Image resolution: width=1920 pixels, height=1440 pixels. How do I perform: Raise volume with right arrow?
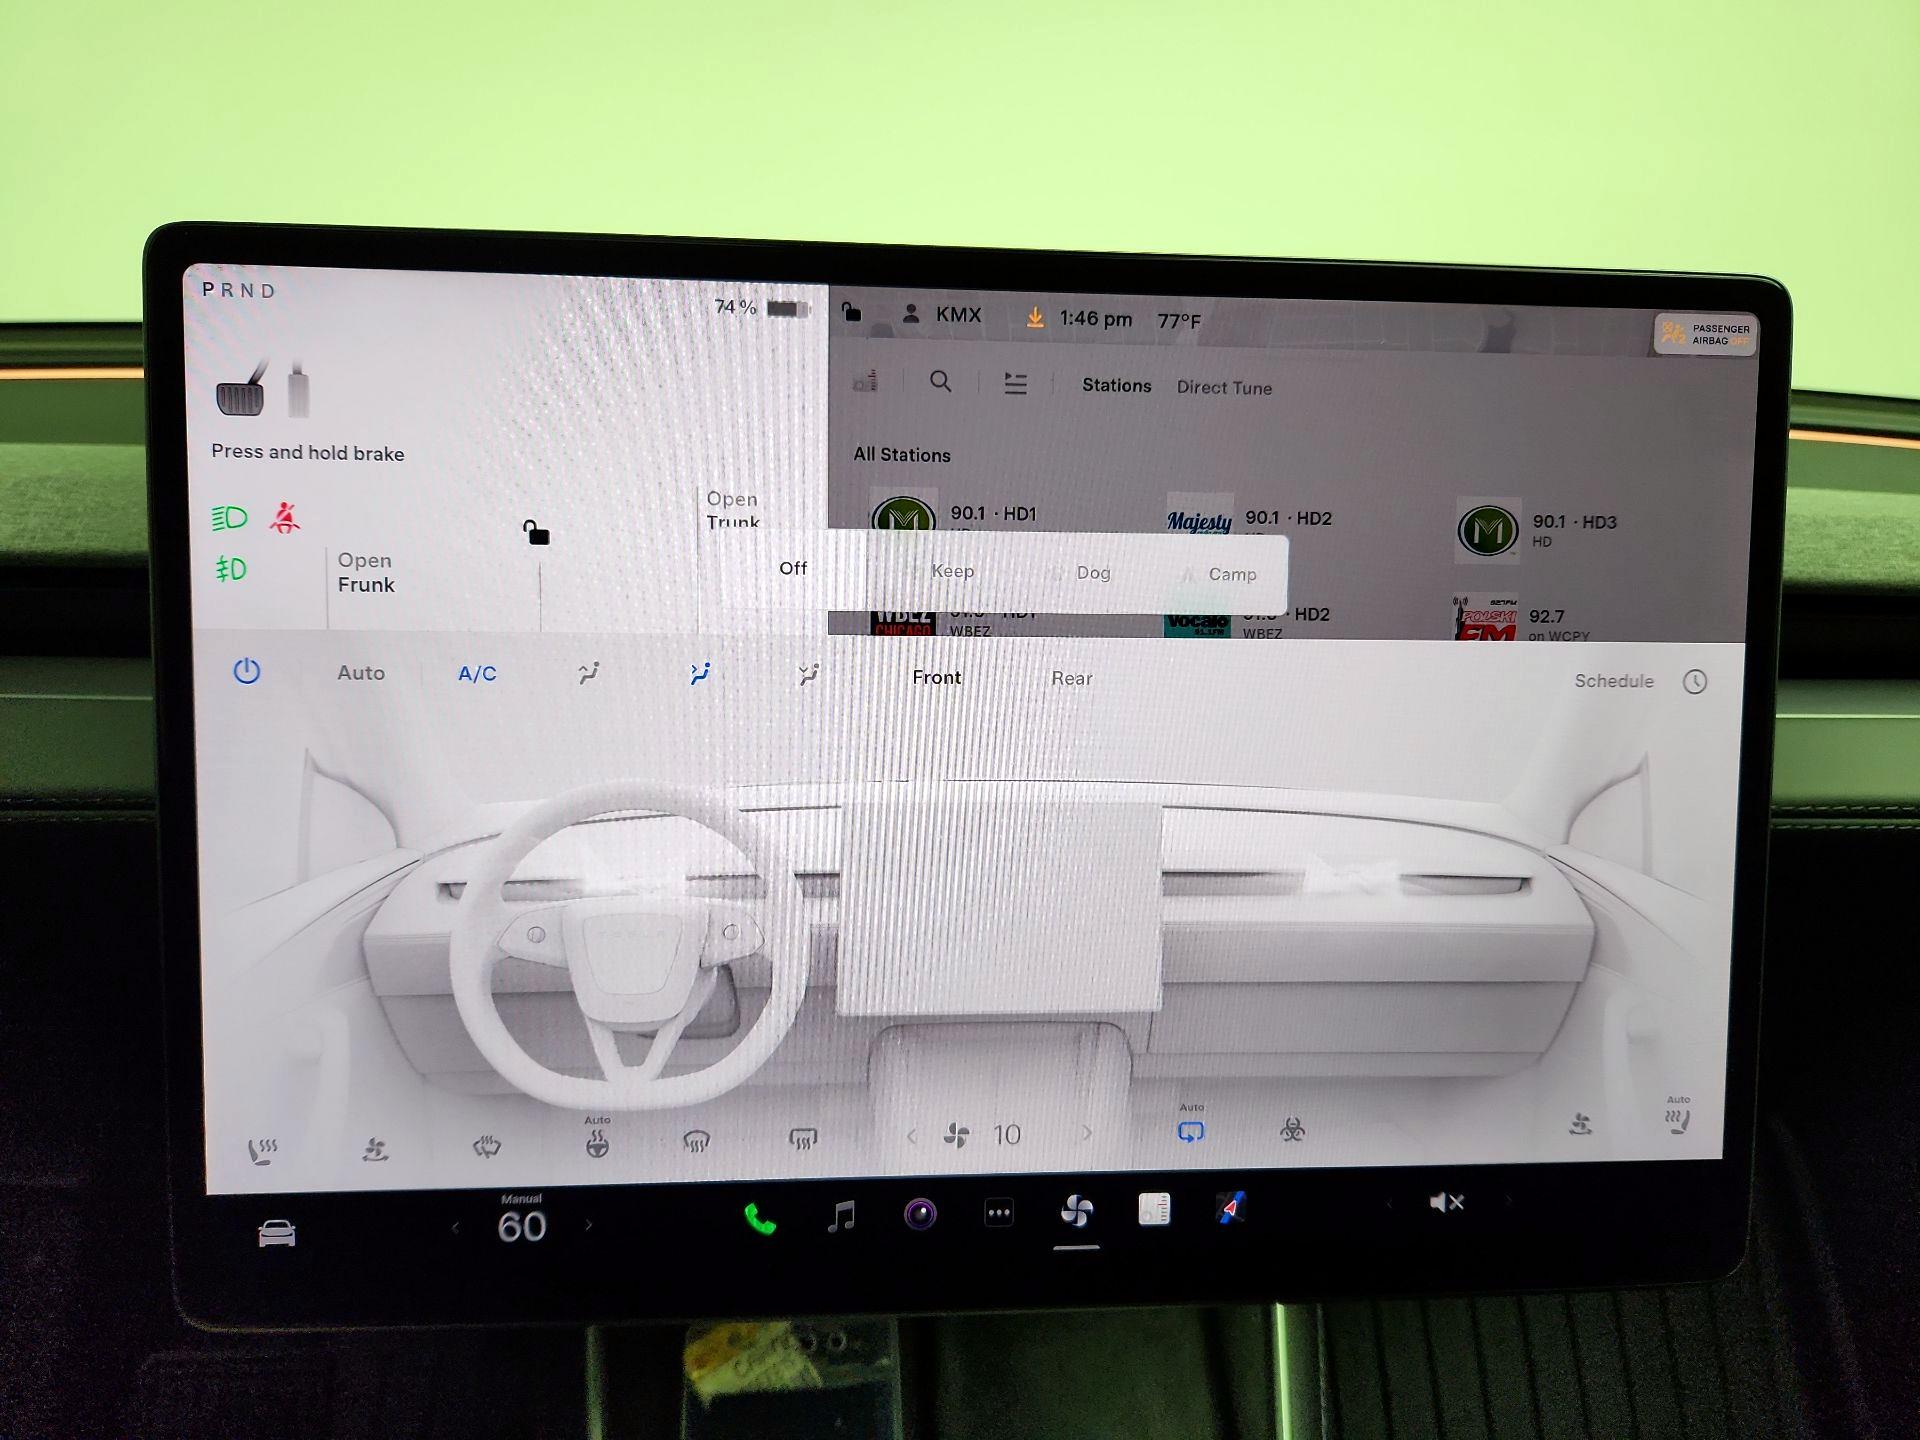pos(1509,1200)
